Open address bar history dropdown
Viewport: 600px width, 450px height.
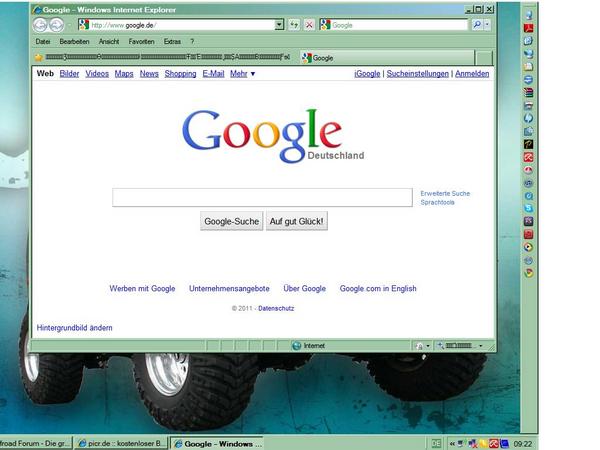click(x=279, y=25)
